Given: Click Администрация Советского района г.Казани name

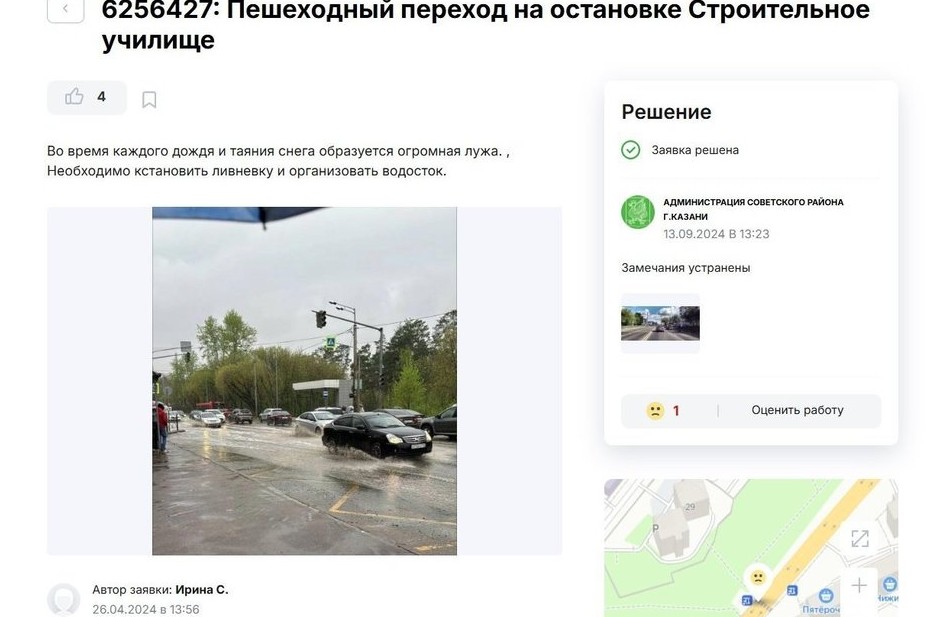Looking at the screenshot, I should (x=753, y=209).
